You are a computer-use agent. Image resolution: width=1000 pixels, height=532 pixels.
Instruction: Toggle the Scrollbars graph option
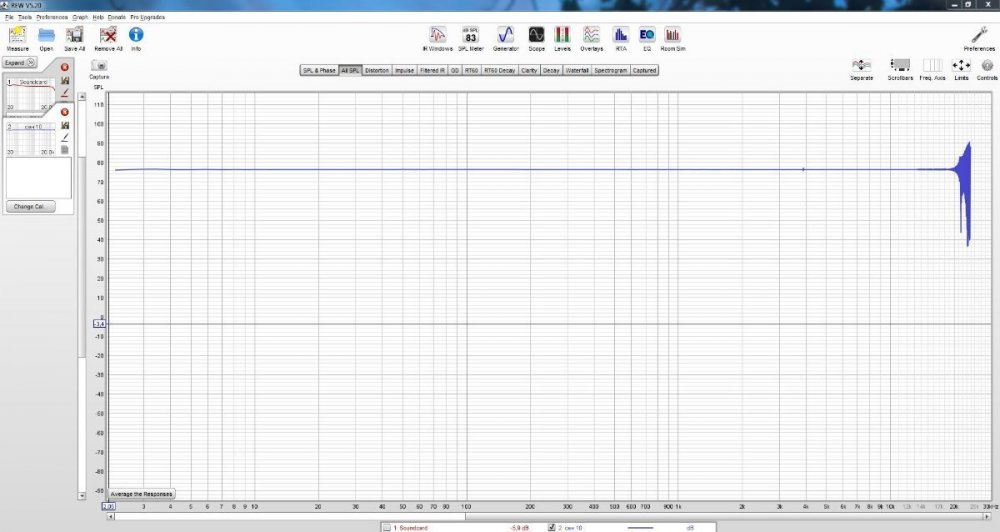point(900,66)
